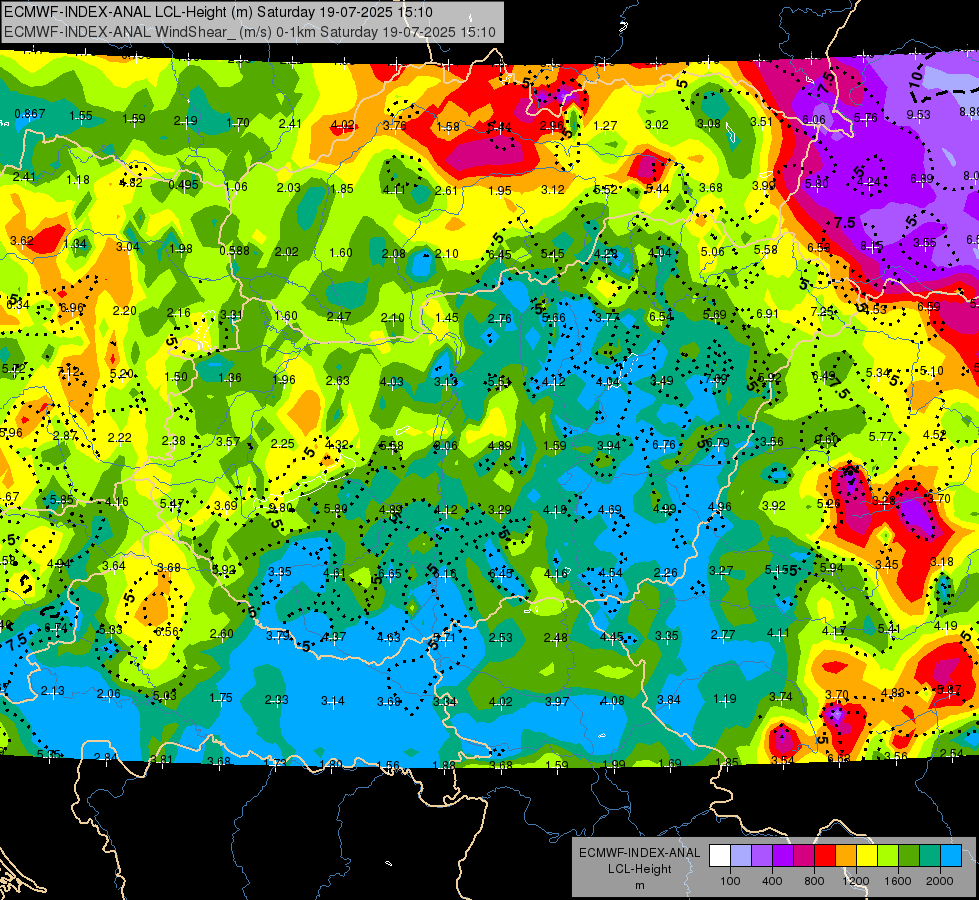Select the orange legend color swatch
Image resolution: width=979 pixels, height=900 pixels.
(x=846, y=856)
